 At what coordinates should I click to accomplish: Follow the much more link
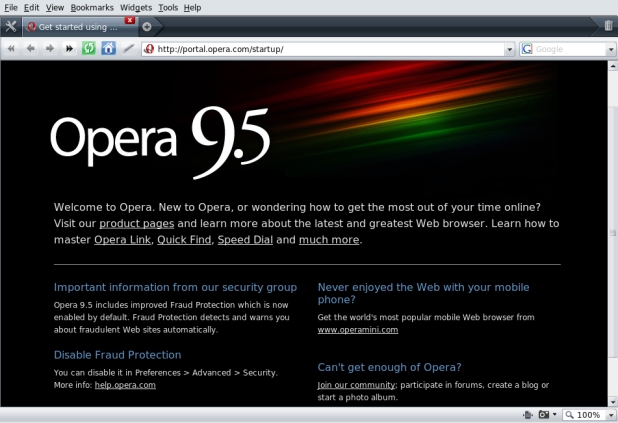[329, 240]
